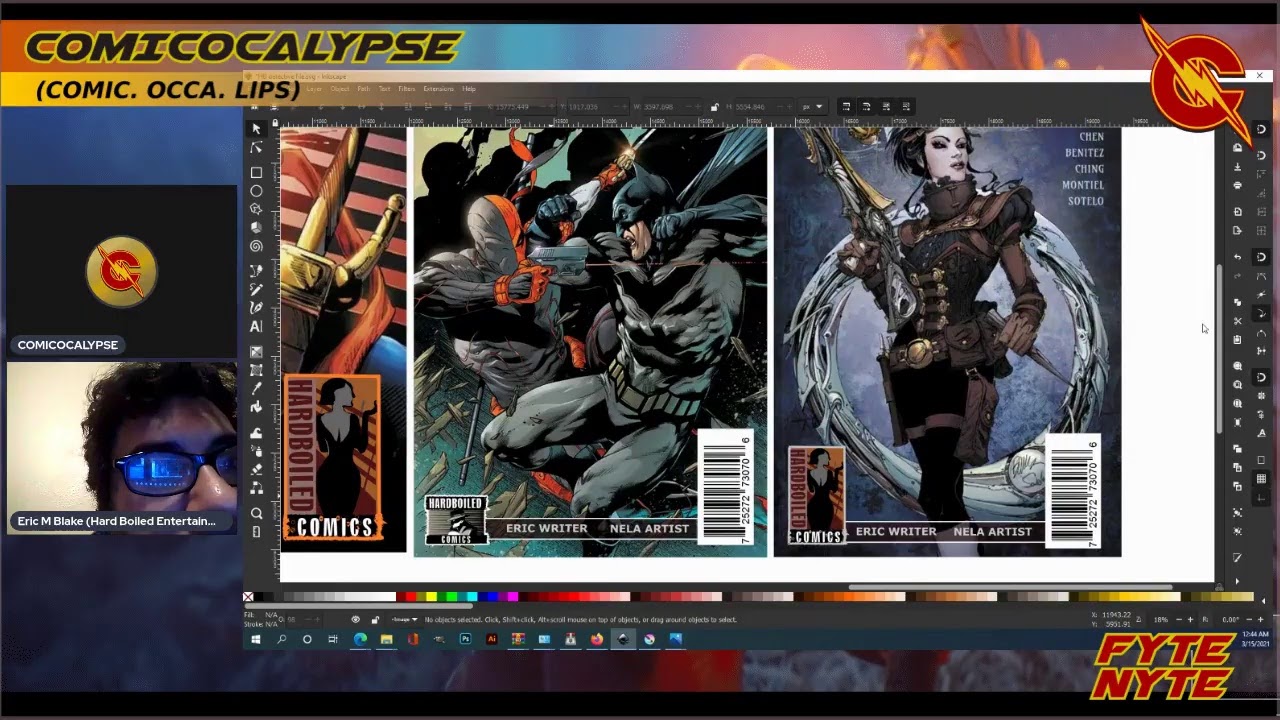
Task: Open the Extensions menu
Action: tap(438, 89)
